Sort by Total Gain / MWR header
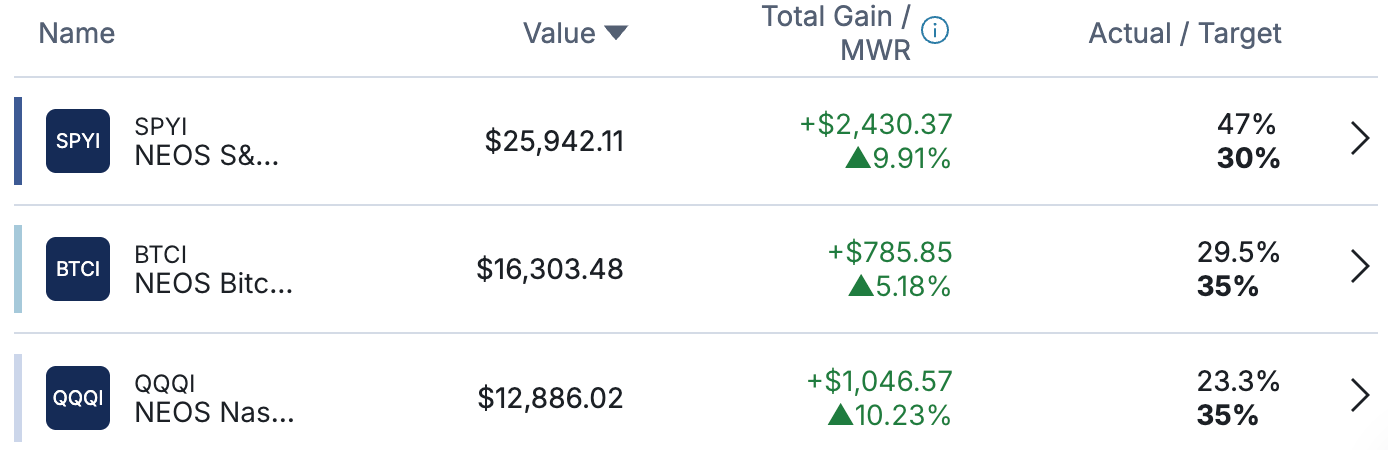Image resolution: width=1388 pixels, height=450 pixels. pos(837,33)
